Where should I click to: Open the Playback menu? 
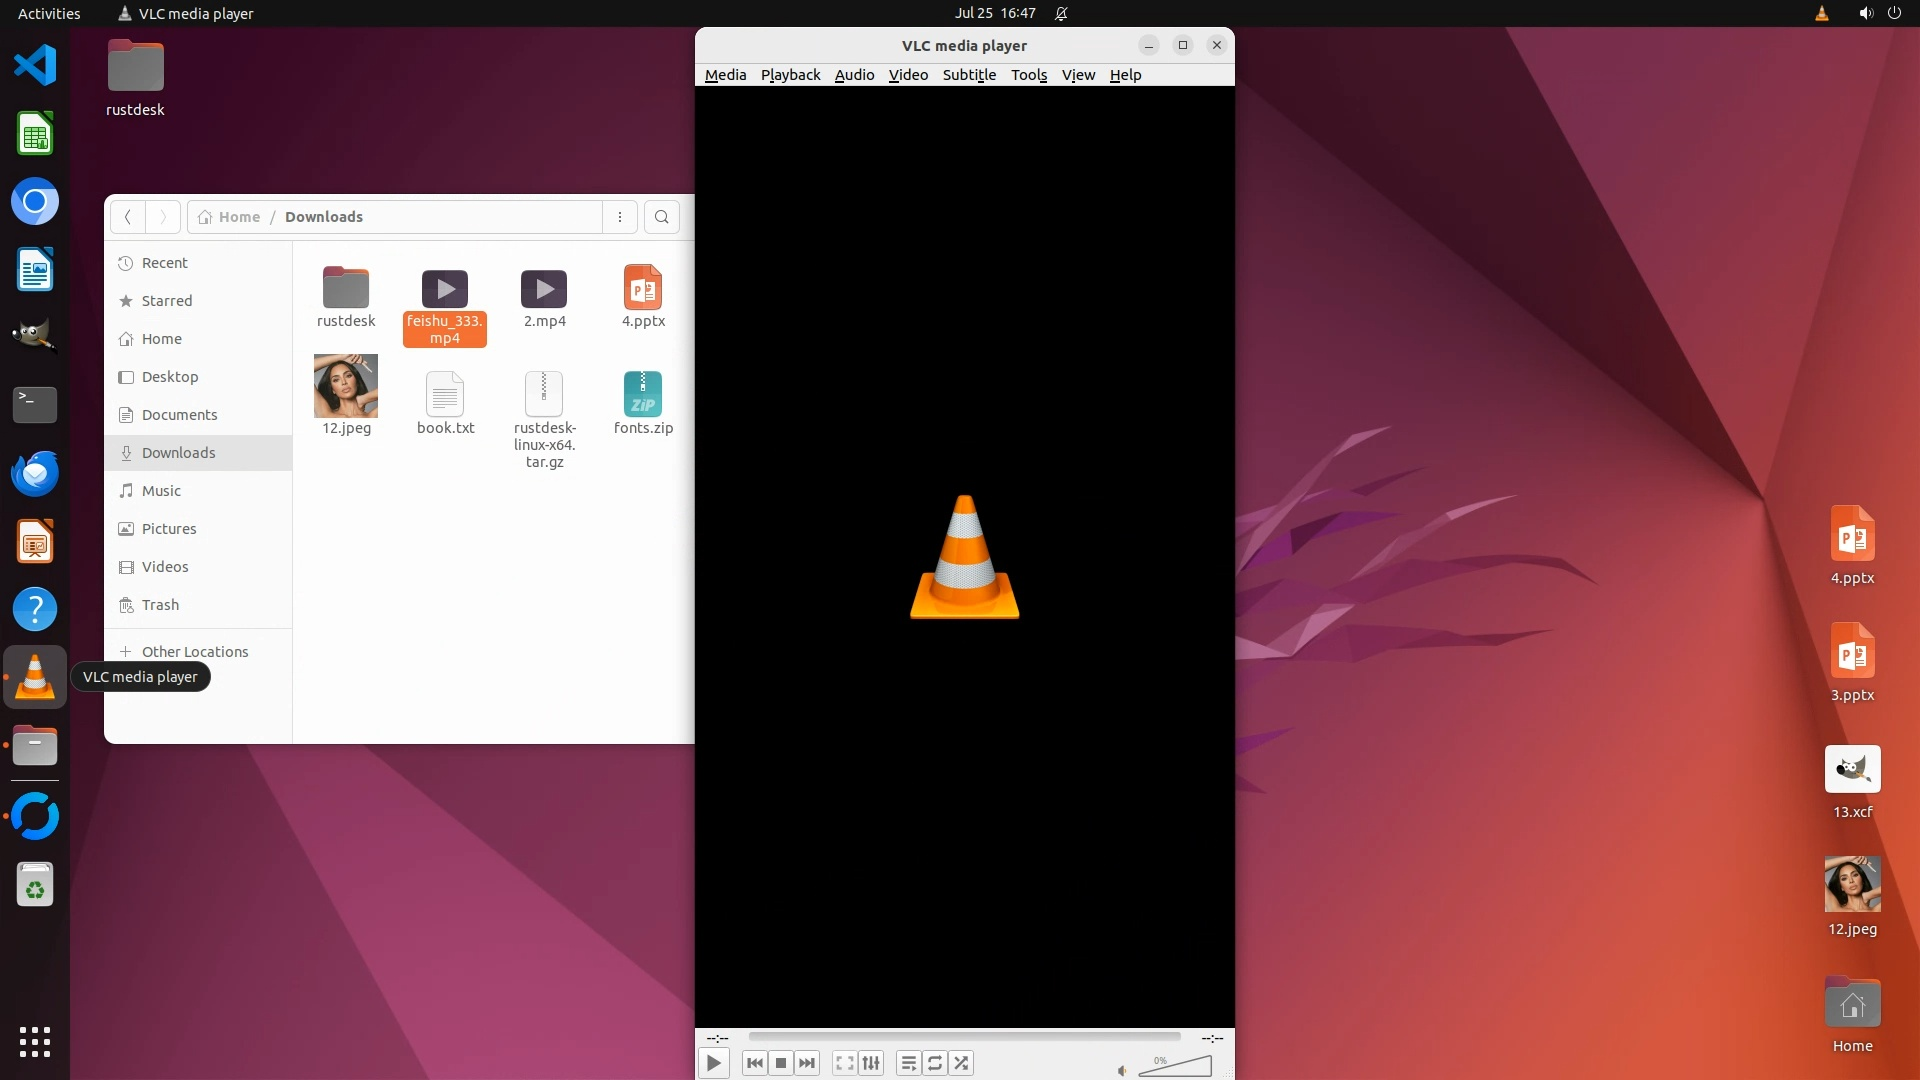[x=790, y=75]
